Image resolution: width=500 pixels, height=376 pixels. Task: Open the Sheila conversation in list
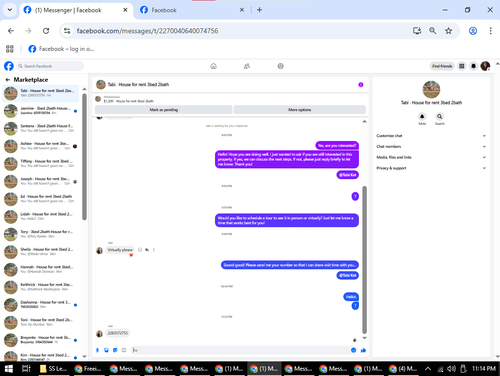tap(41, 252)
